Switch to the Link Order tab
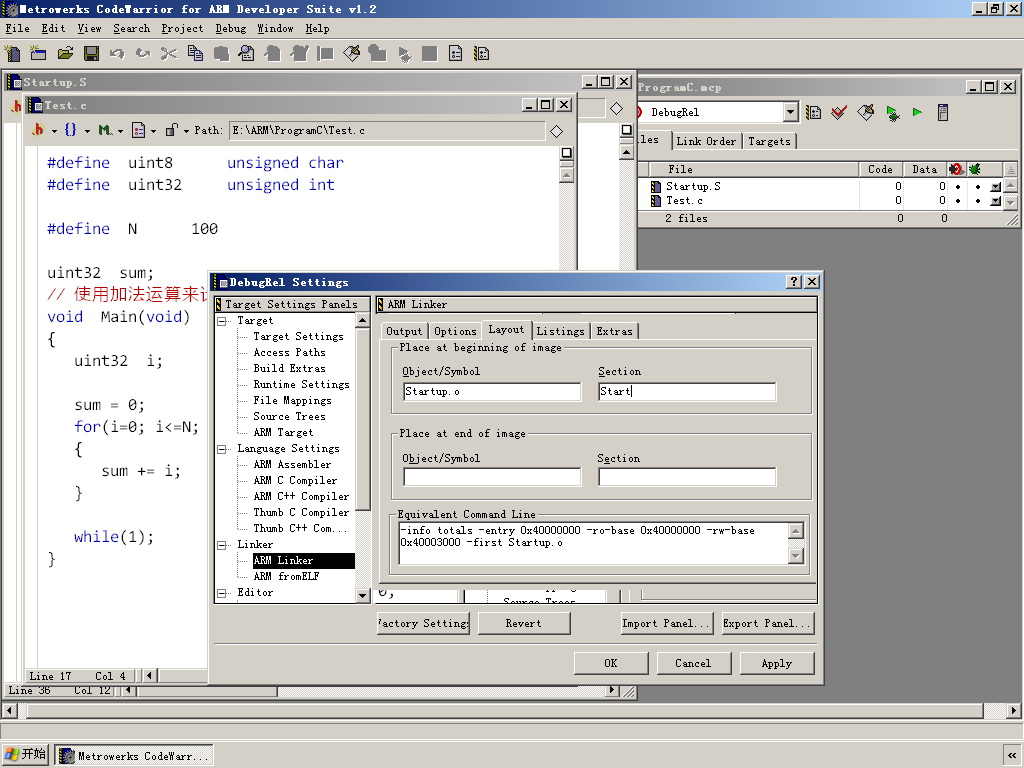The width and height of the screenshot is (1024, 768). [706, 141]
